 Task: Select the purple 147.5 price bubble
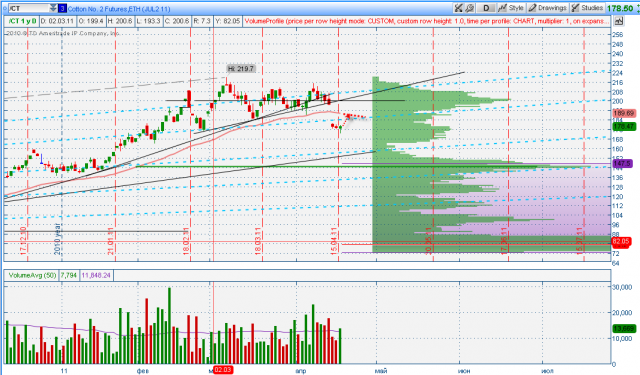pyautogui.click(x=622, y=163)
